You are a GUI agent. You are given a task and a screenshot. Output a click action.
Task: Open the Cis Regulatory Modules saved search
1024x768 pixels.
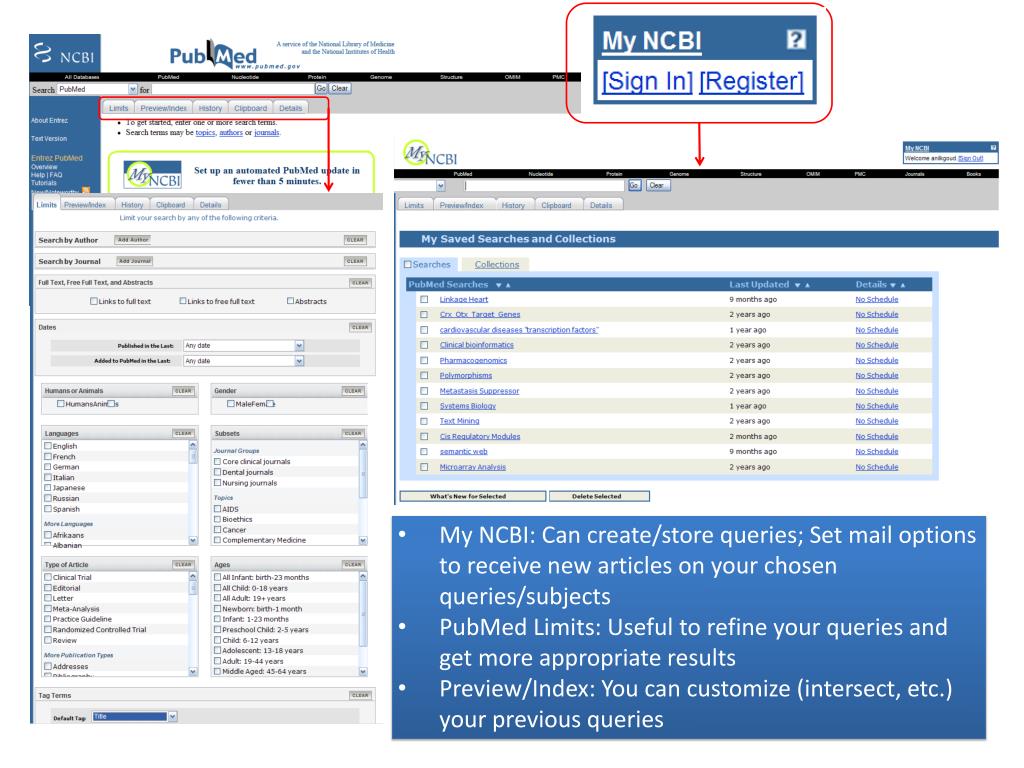tap(480, 436)
